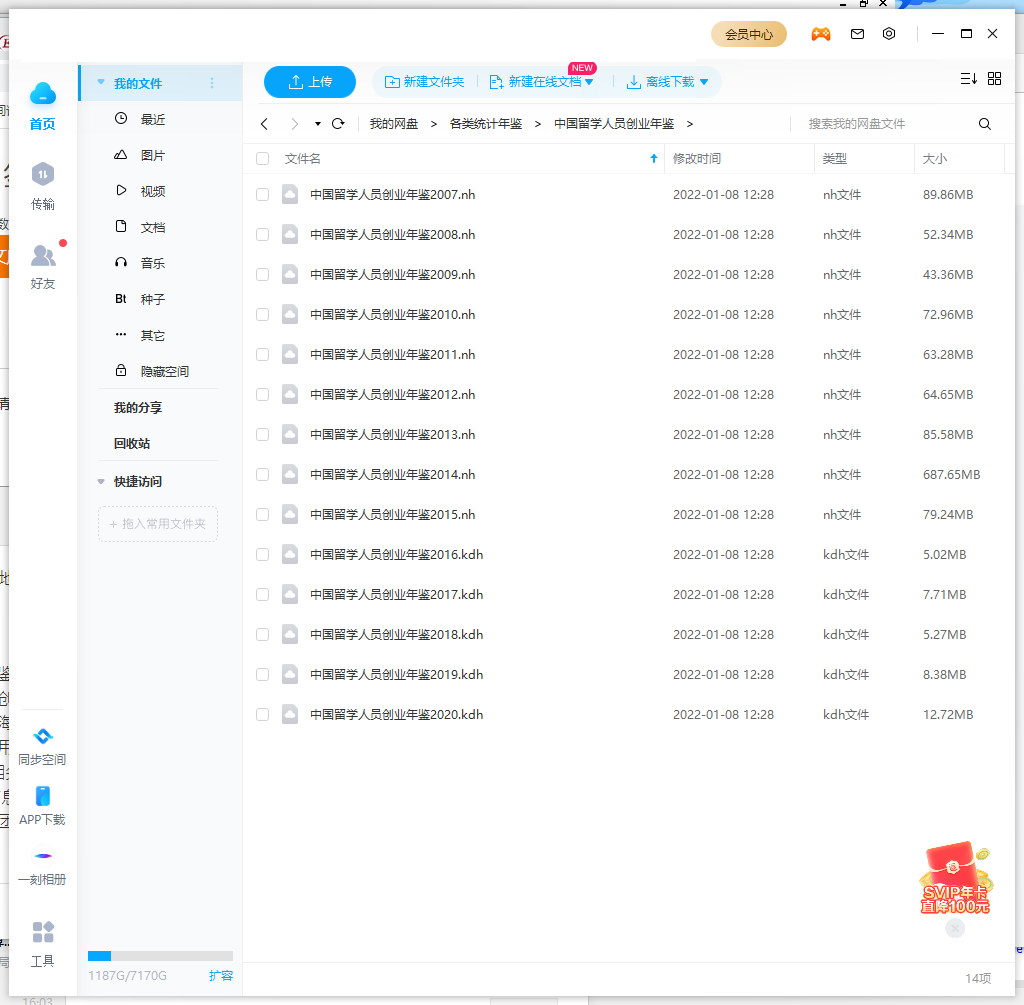1024x1005 pixels.
Task: Go back to previous folder
Action: pyautogui.click(x=264, y=124)
